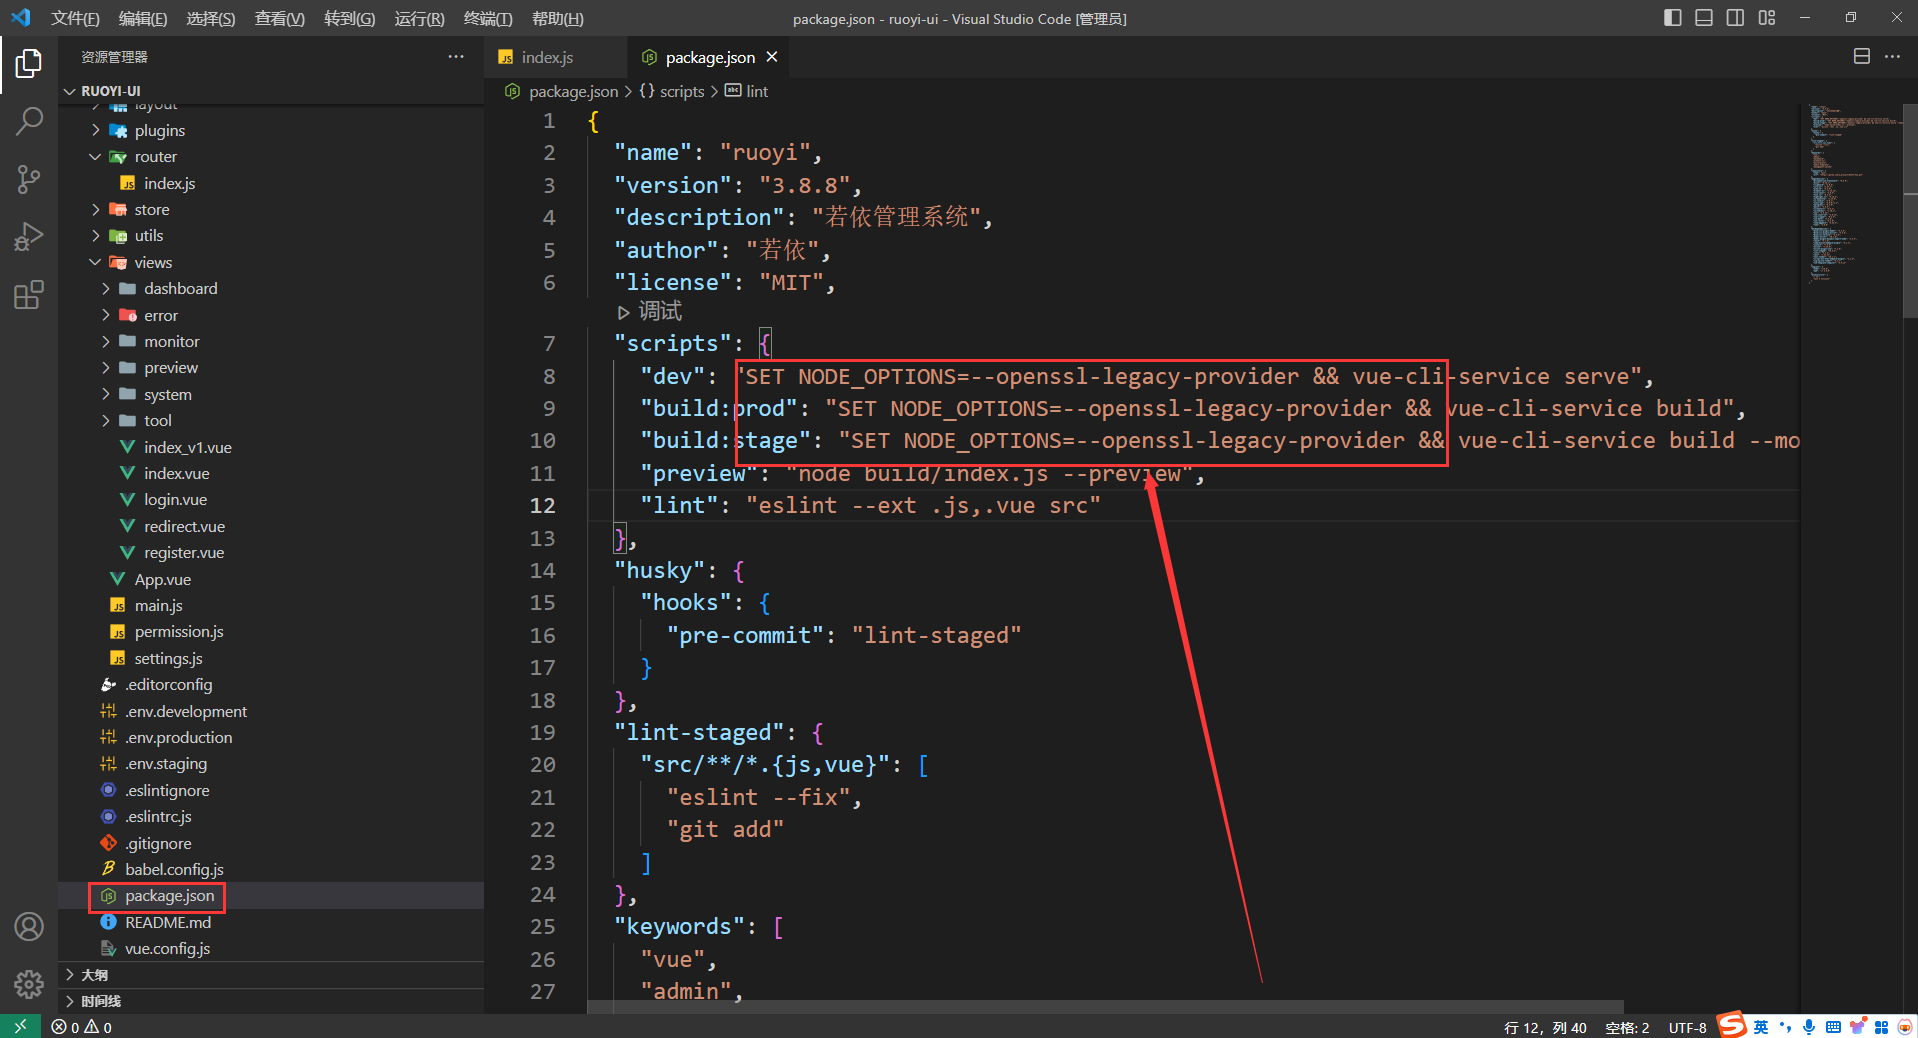This screenshot has width=1918, height=1038.
Task: Toggle the IME English/Chinese mode '英'
Action: [1761, 1027]
